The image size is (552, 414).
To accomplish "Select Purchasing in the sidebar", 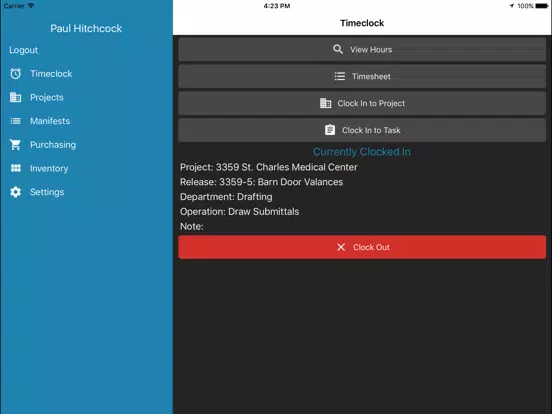I will pyautogui.click(x=53, y=145).
